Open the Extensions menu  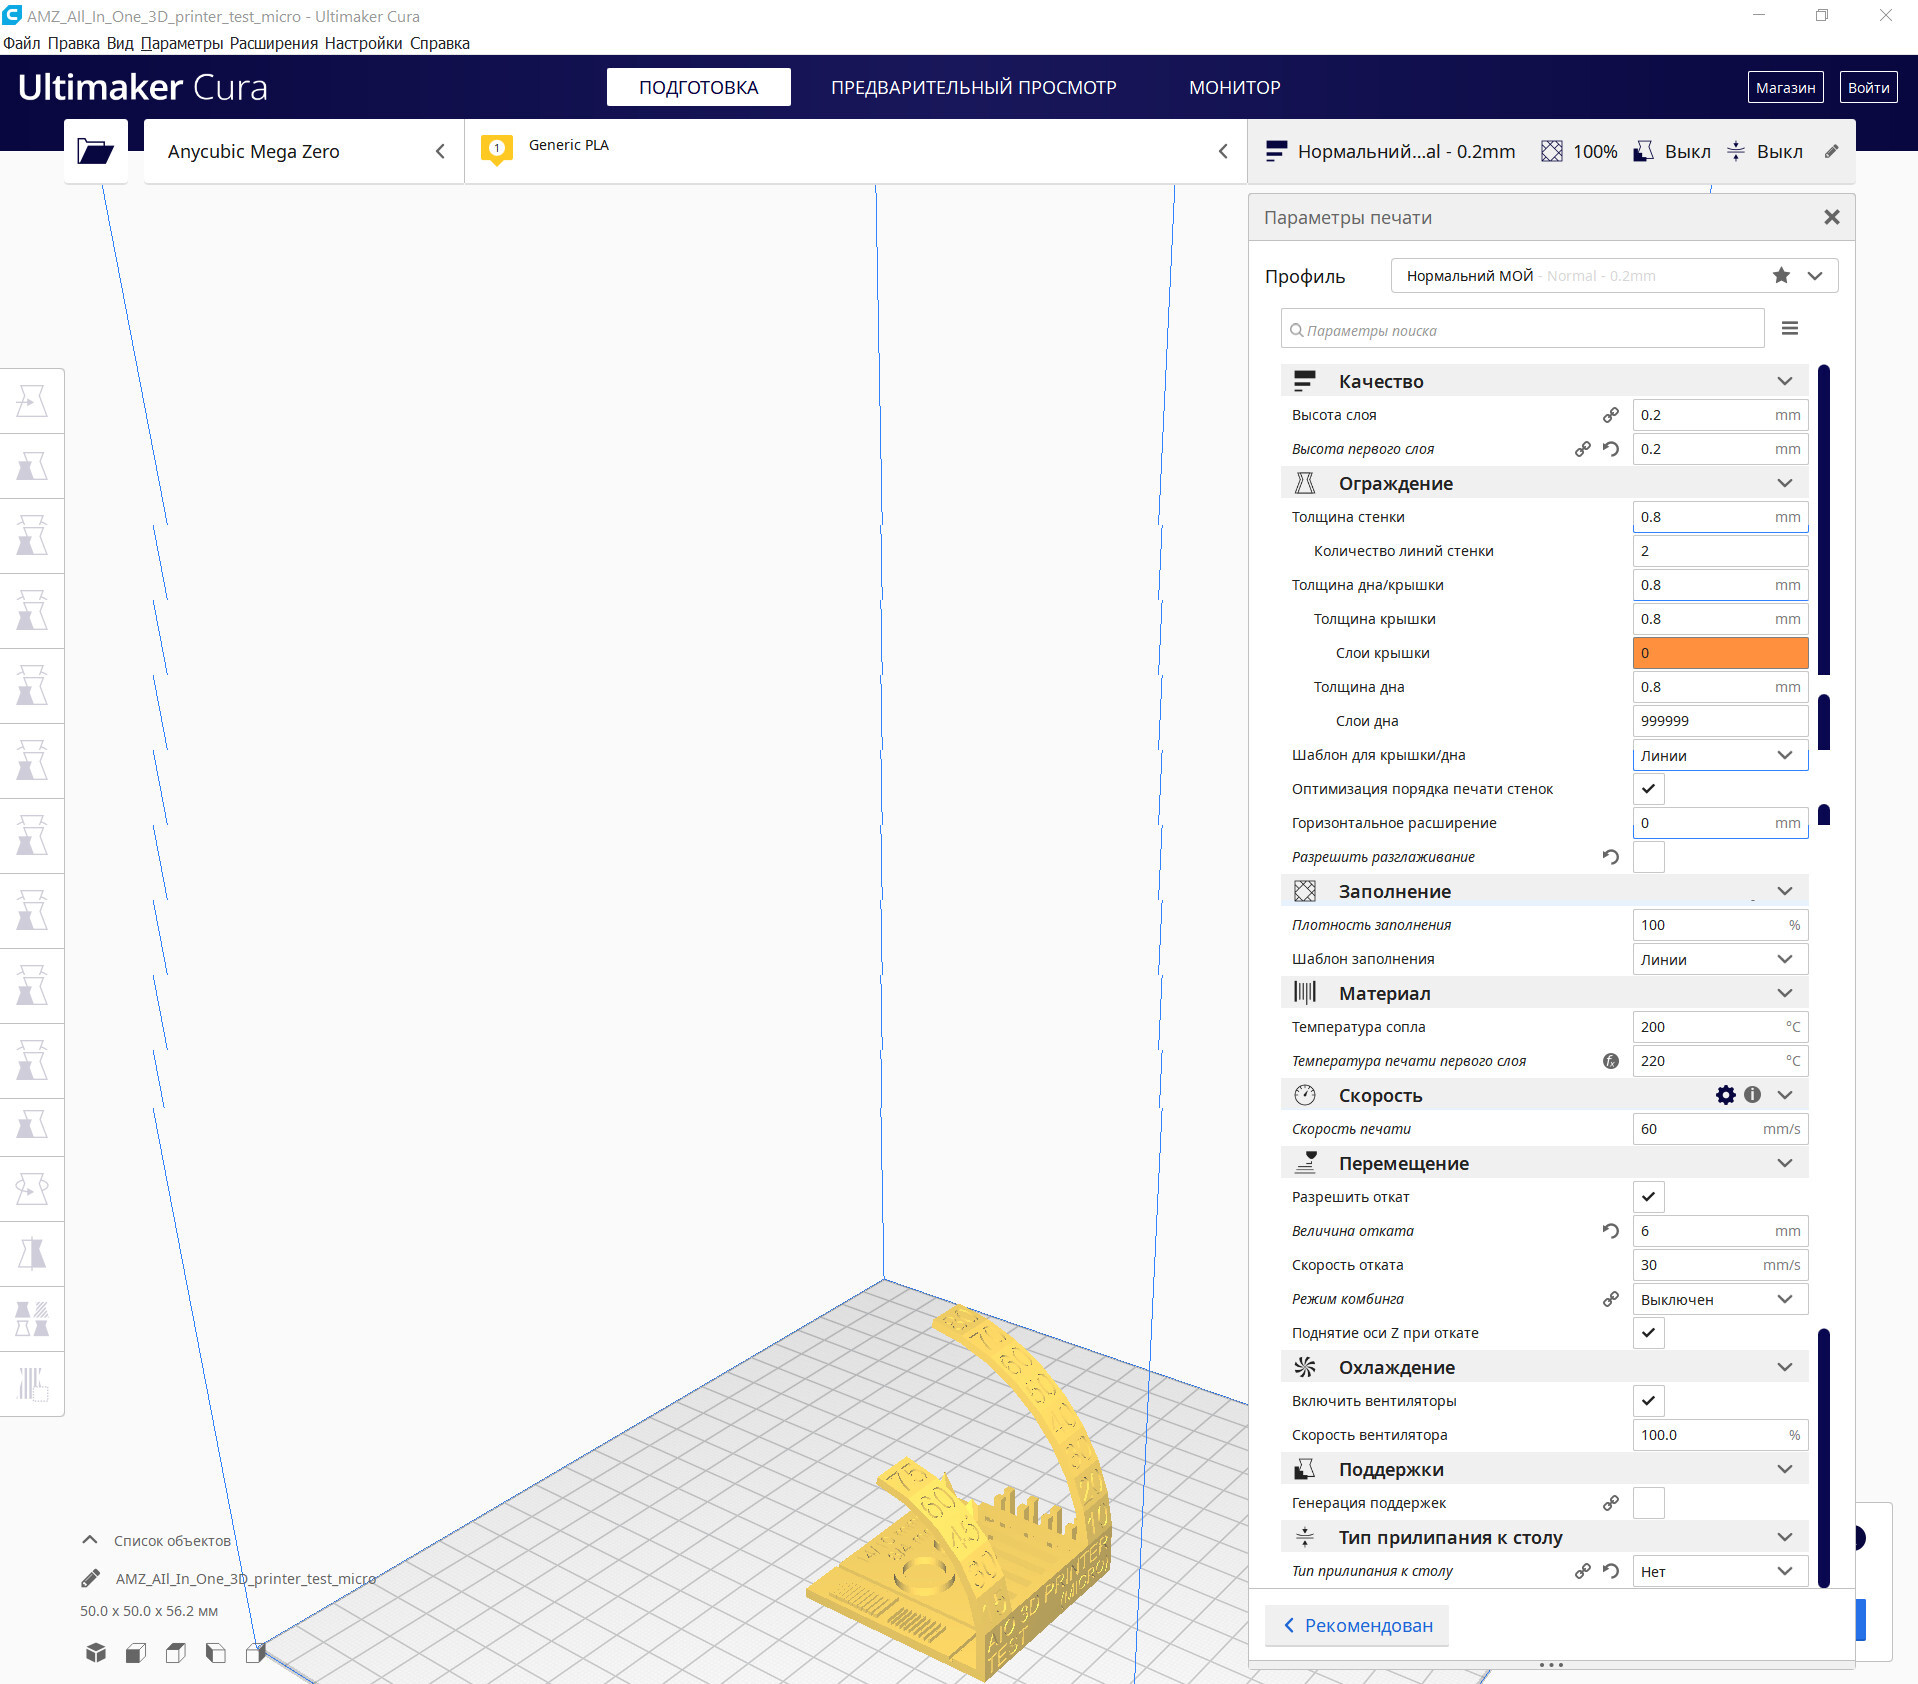point(273,43)
